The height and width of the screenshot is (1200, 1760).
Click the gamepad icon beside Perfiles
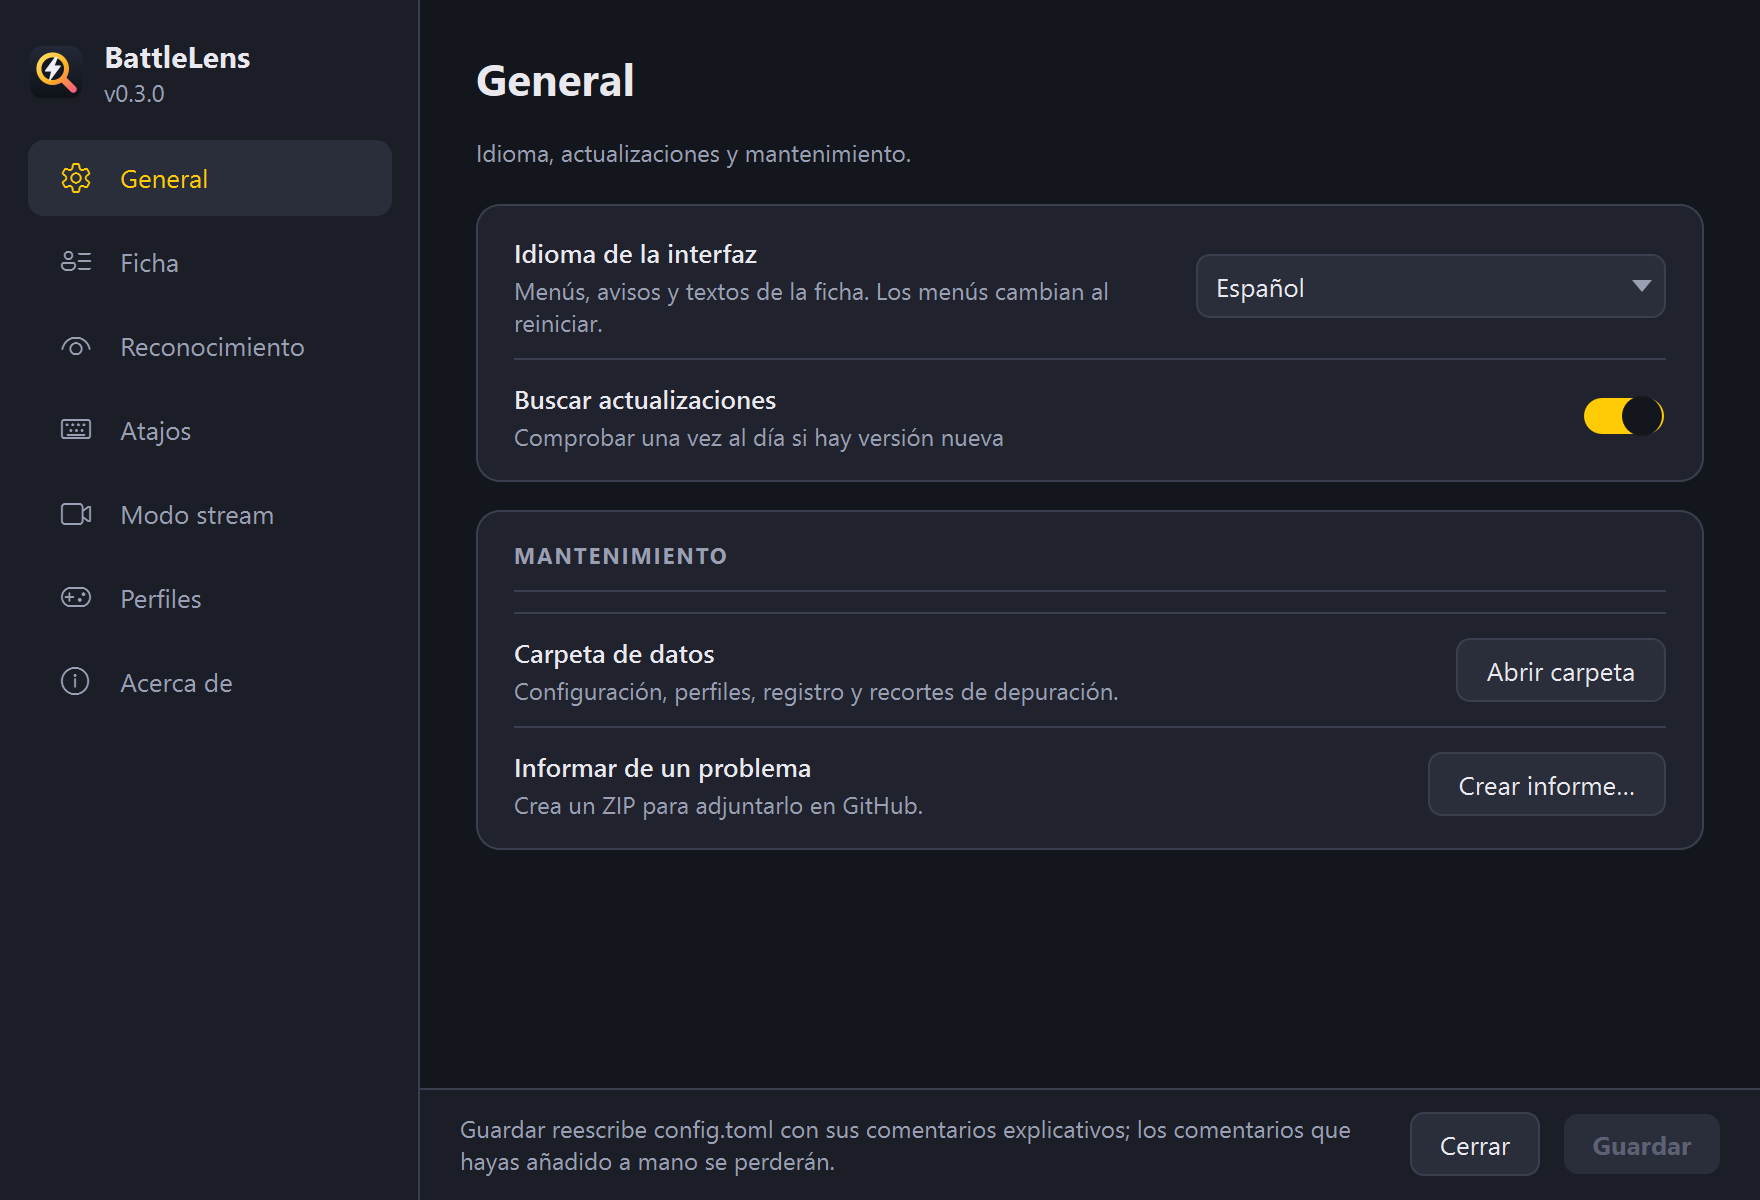(x=76, y=598)
